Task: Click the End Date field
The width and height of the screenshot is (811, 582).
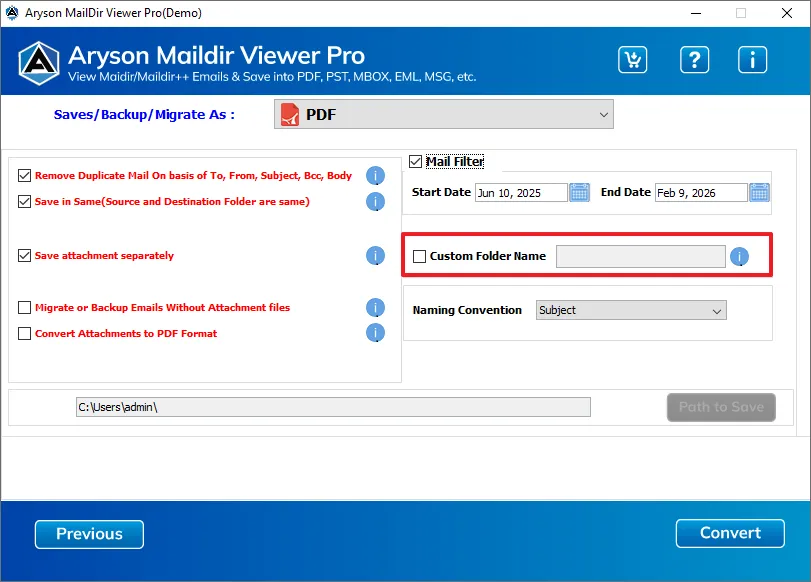Action: [x=701, y=192]
